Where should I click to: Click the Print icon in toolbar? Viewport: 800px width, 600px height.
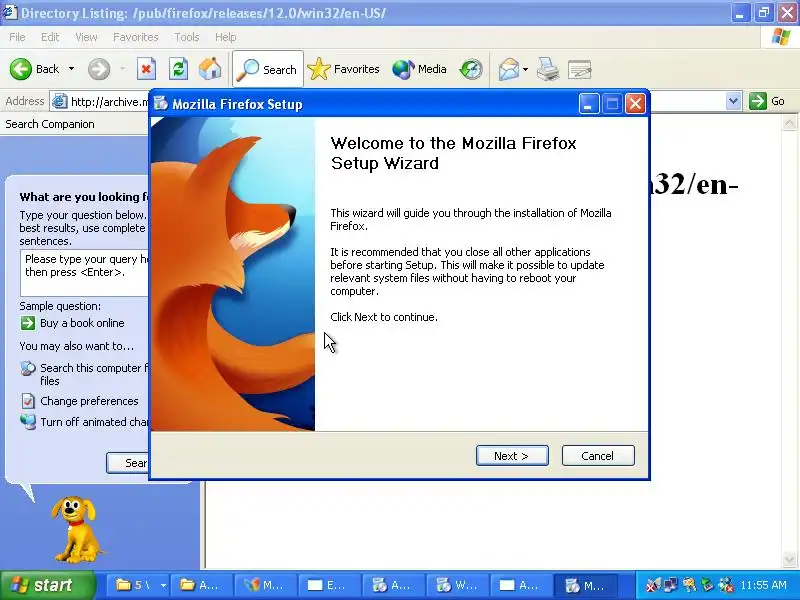click(x=547, y=69)
